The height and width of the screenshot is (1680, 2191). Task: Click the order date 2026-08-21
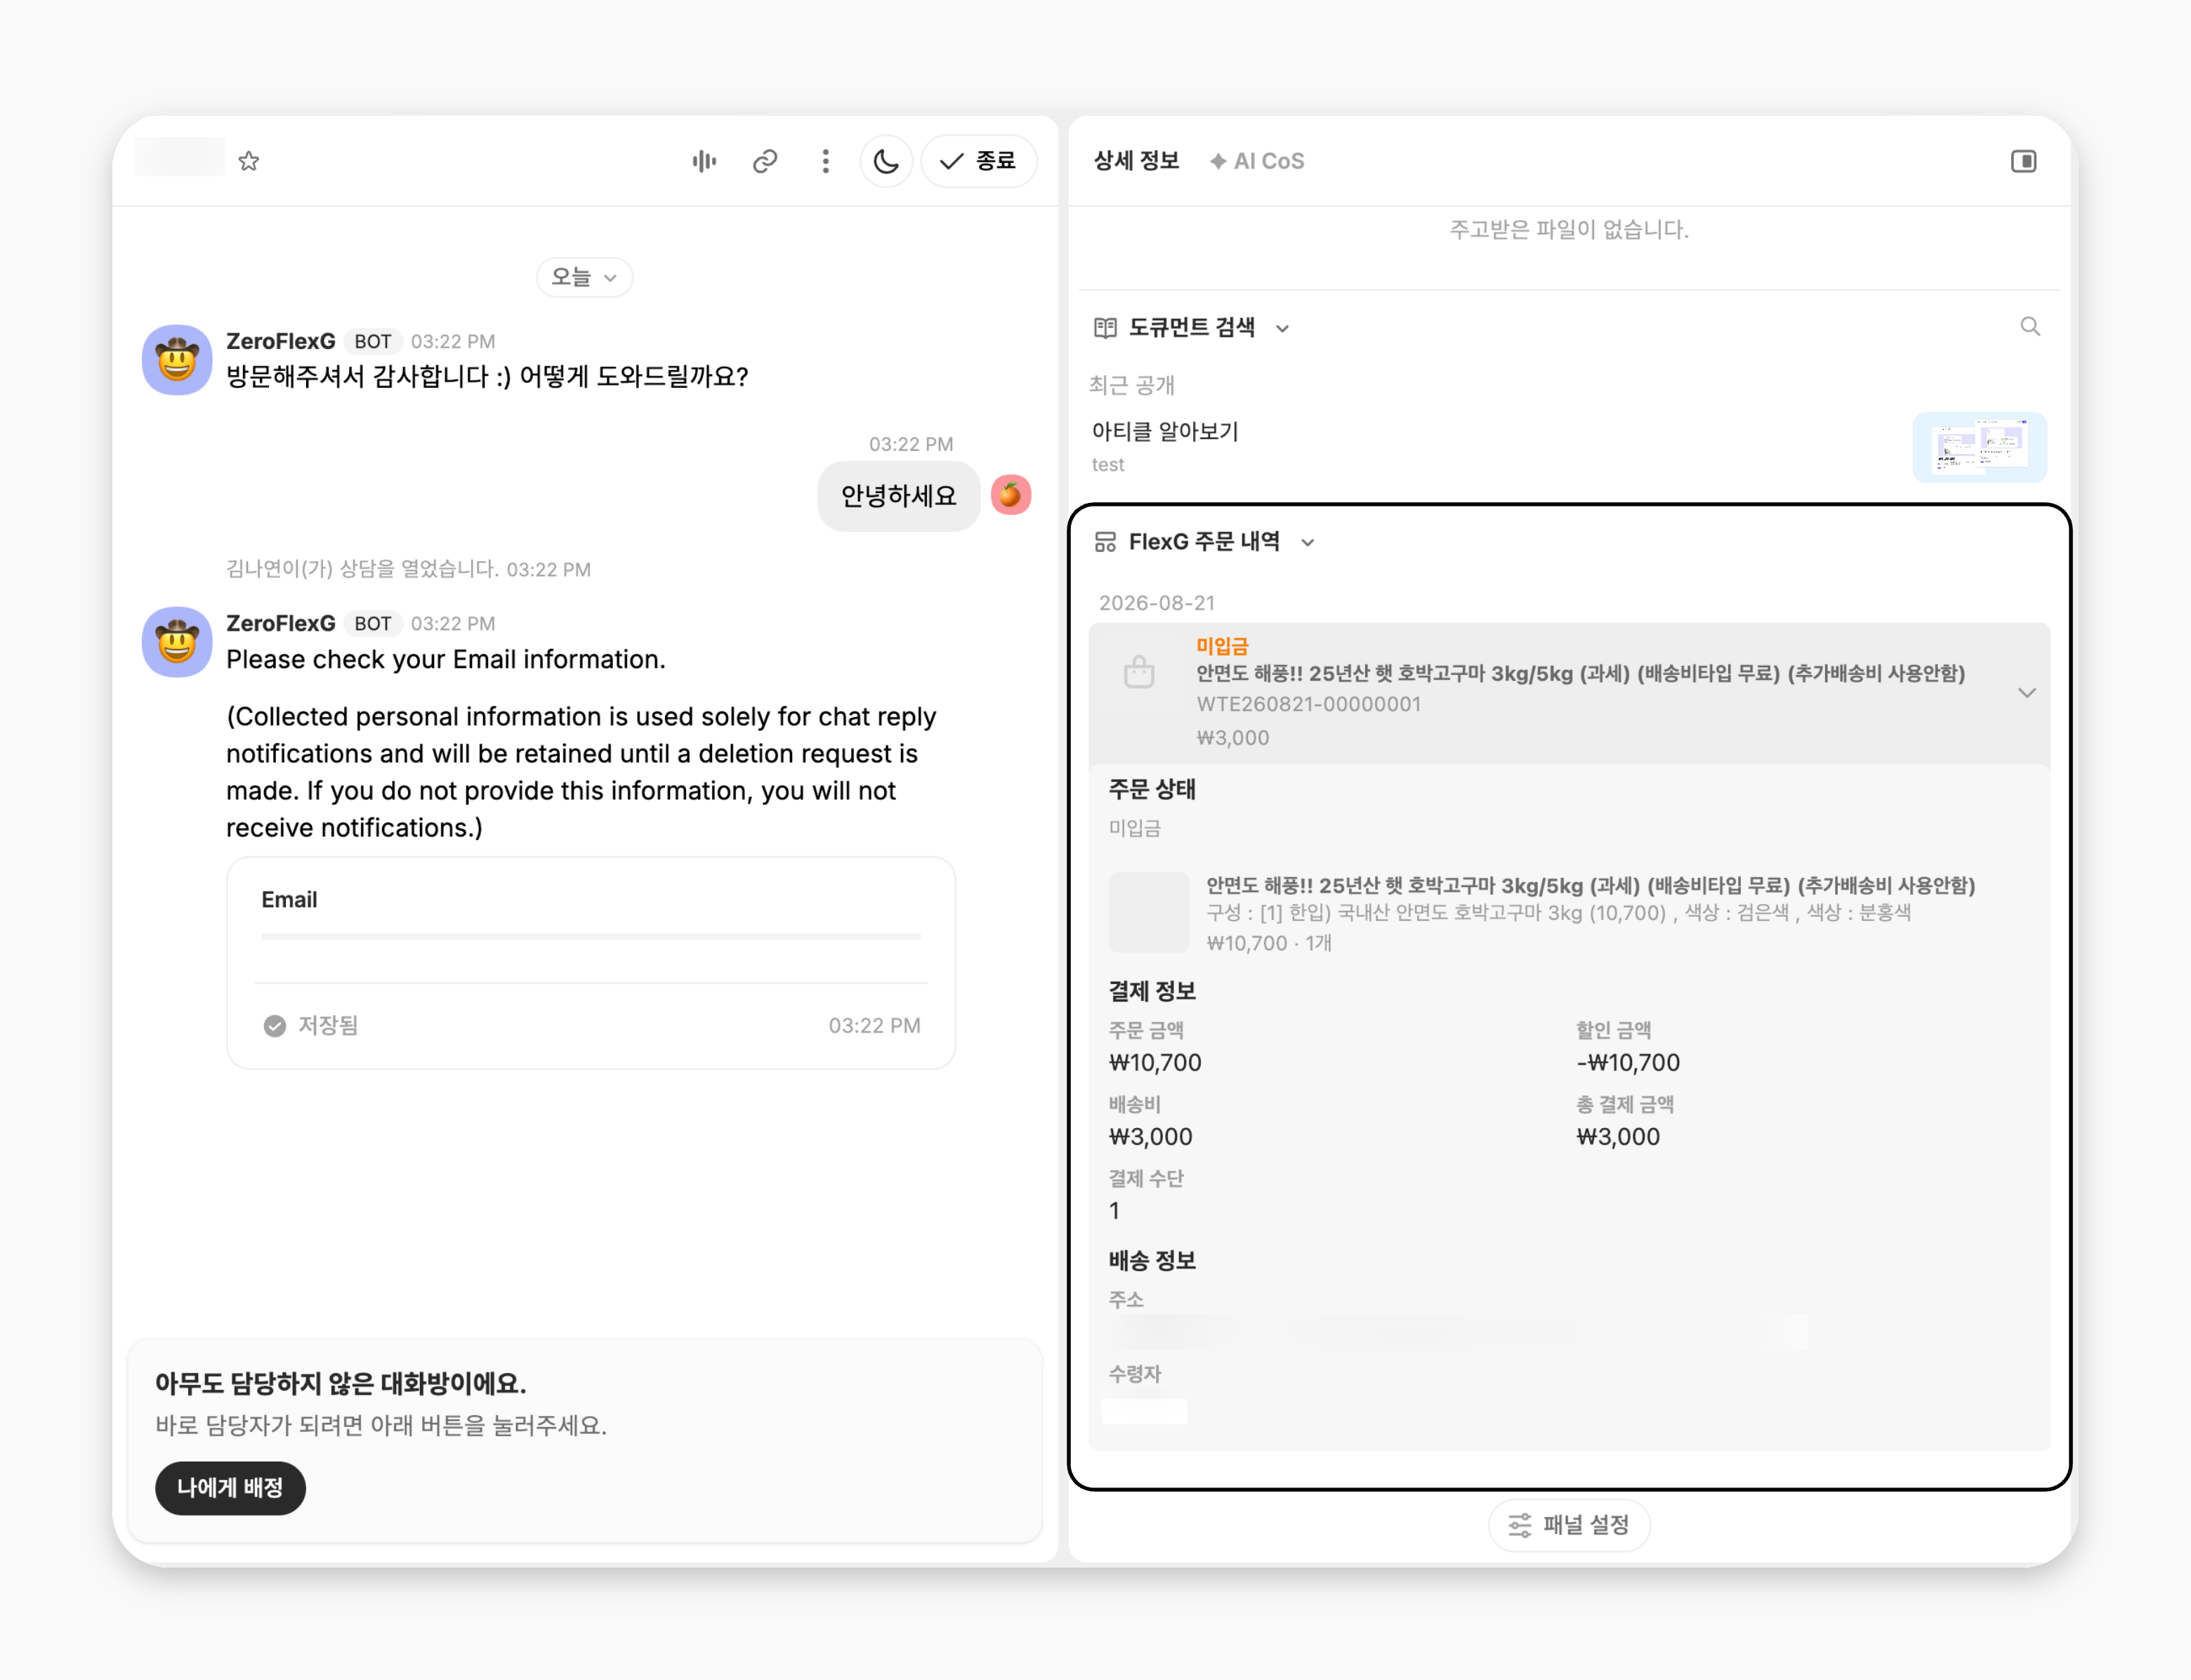(x=1157, y=603)
